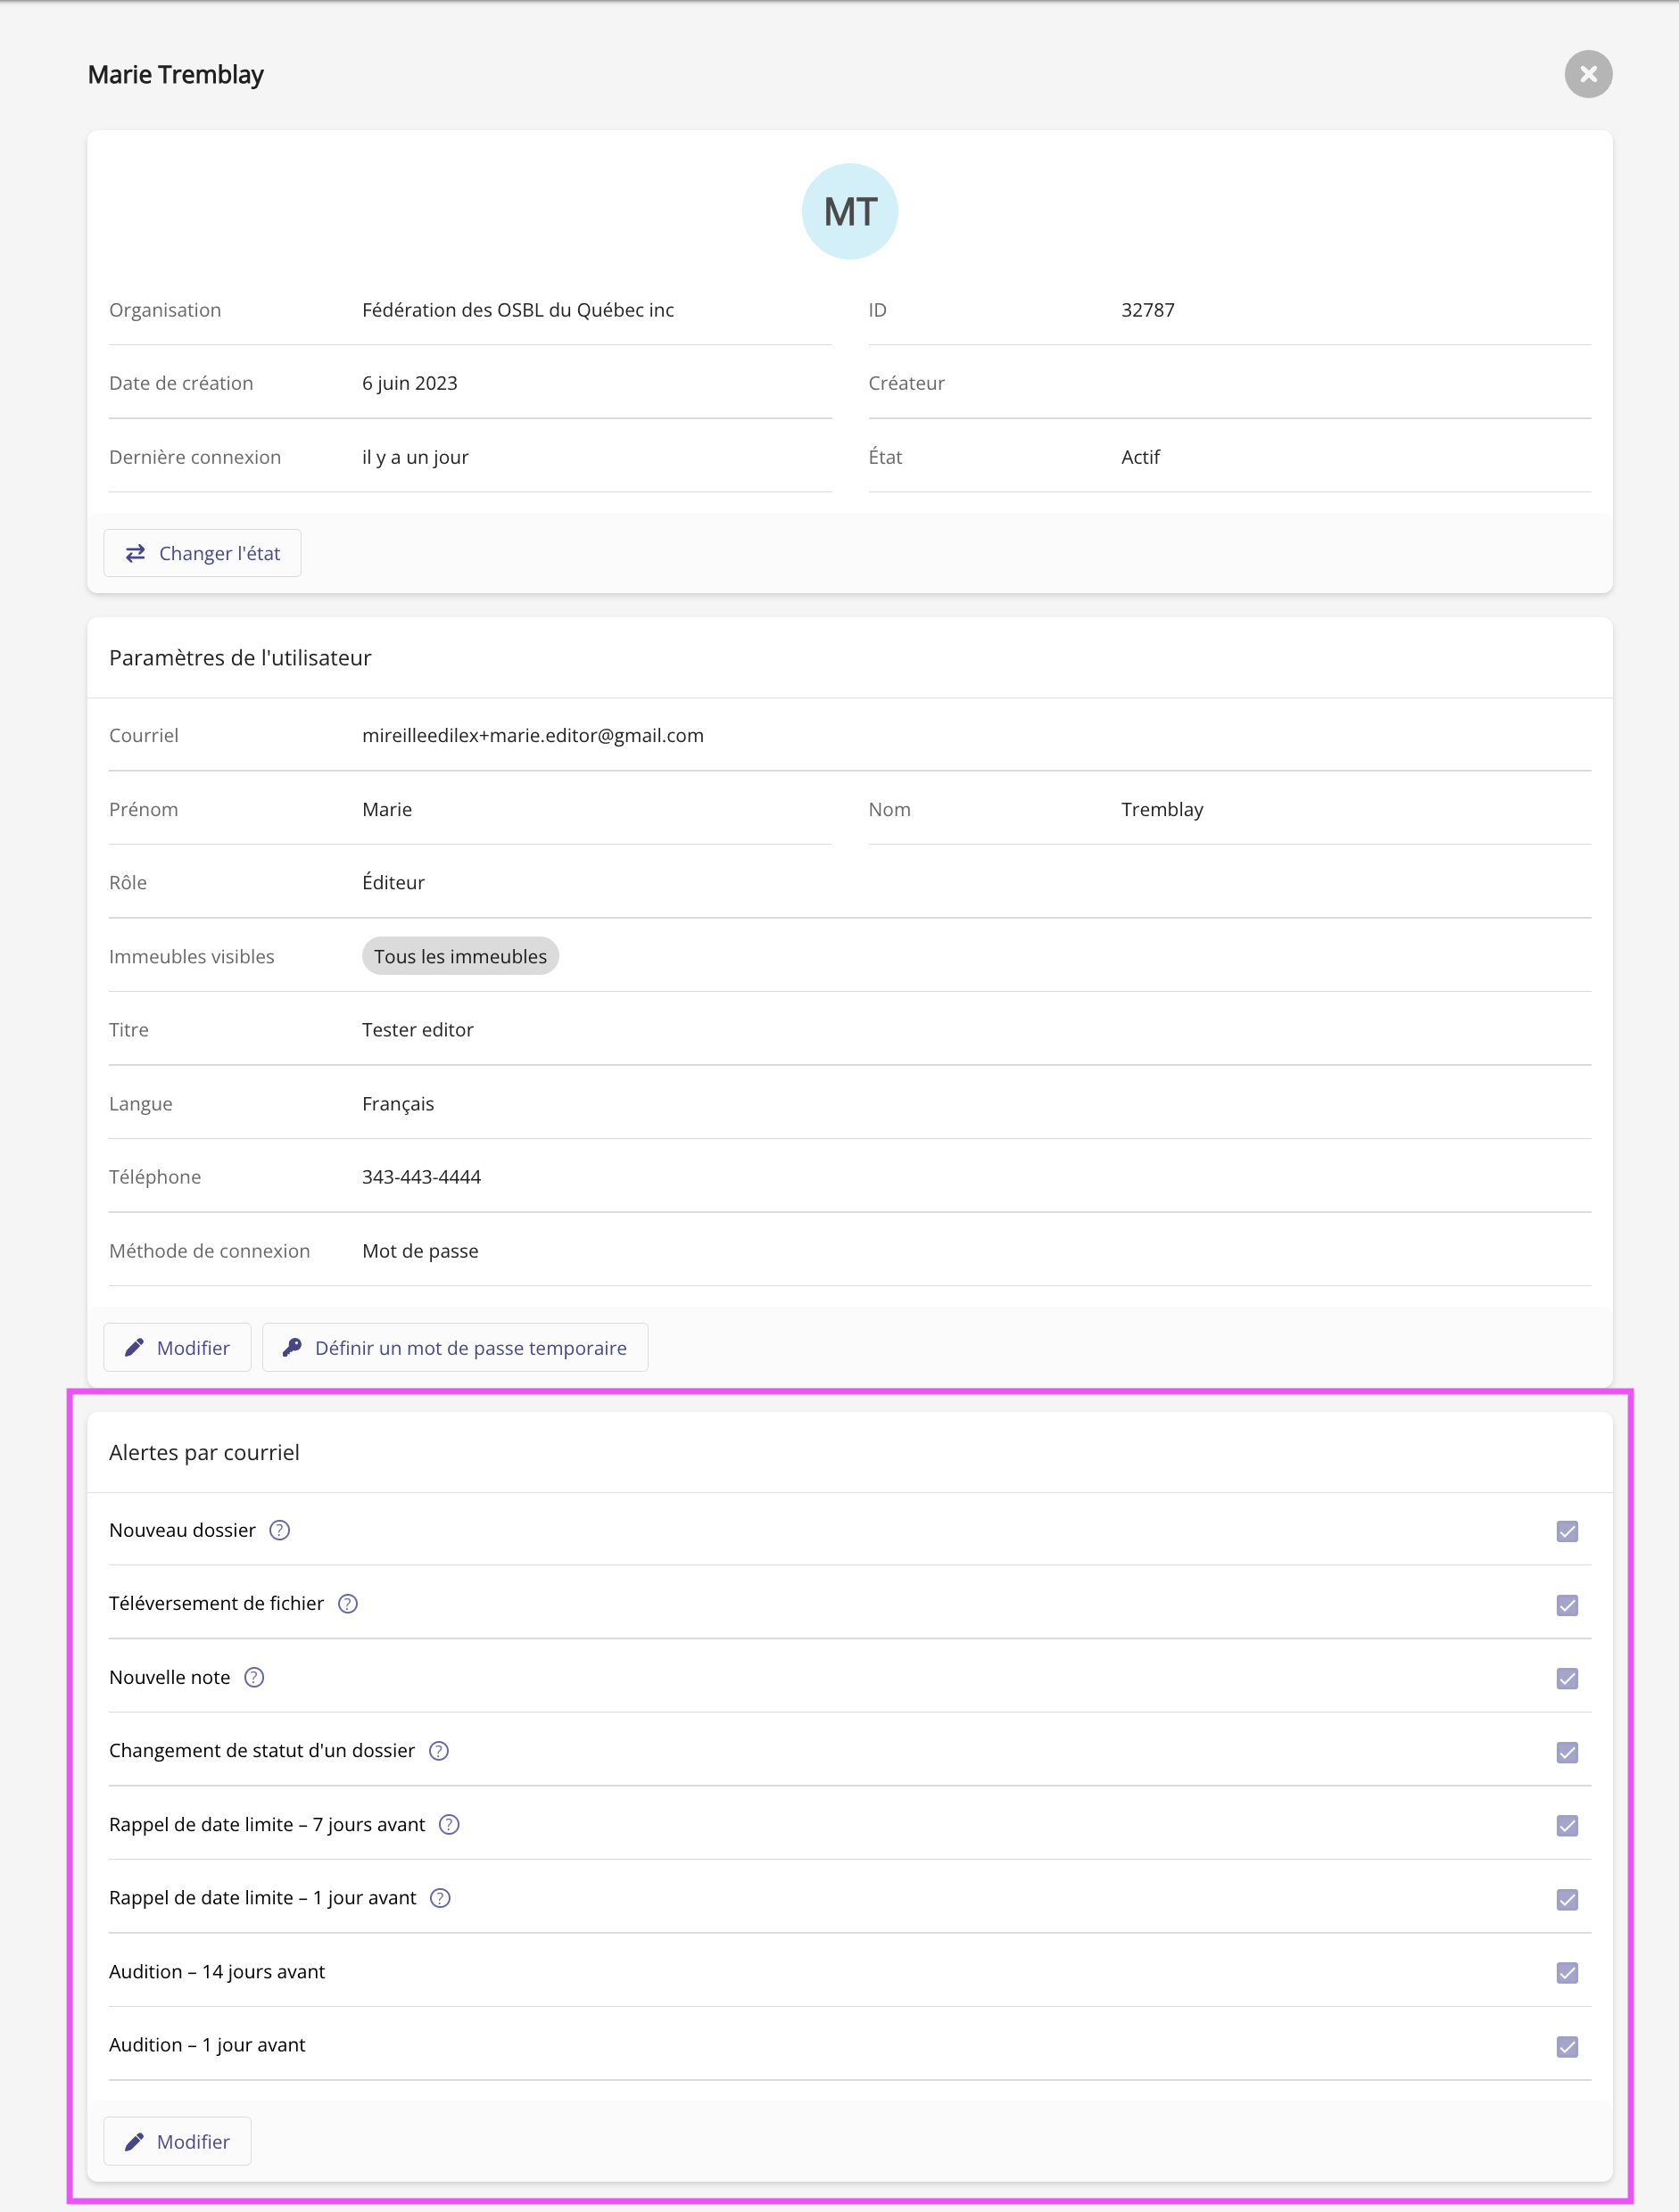
Task: Open the Nouvelle note help tooltip icon
Action: [x=254, y=1677]
